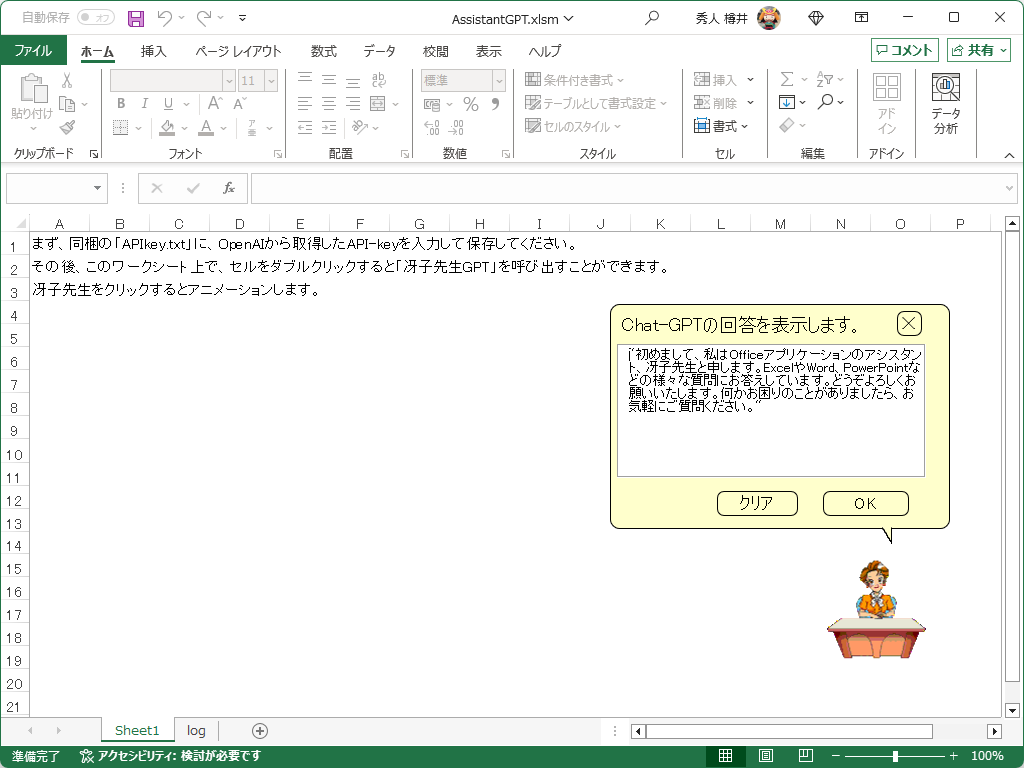Click the AutoSum sigma icon
The height and width of the screenshot is (768, 1024).
click(787, 79)
